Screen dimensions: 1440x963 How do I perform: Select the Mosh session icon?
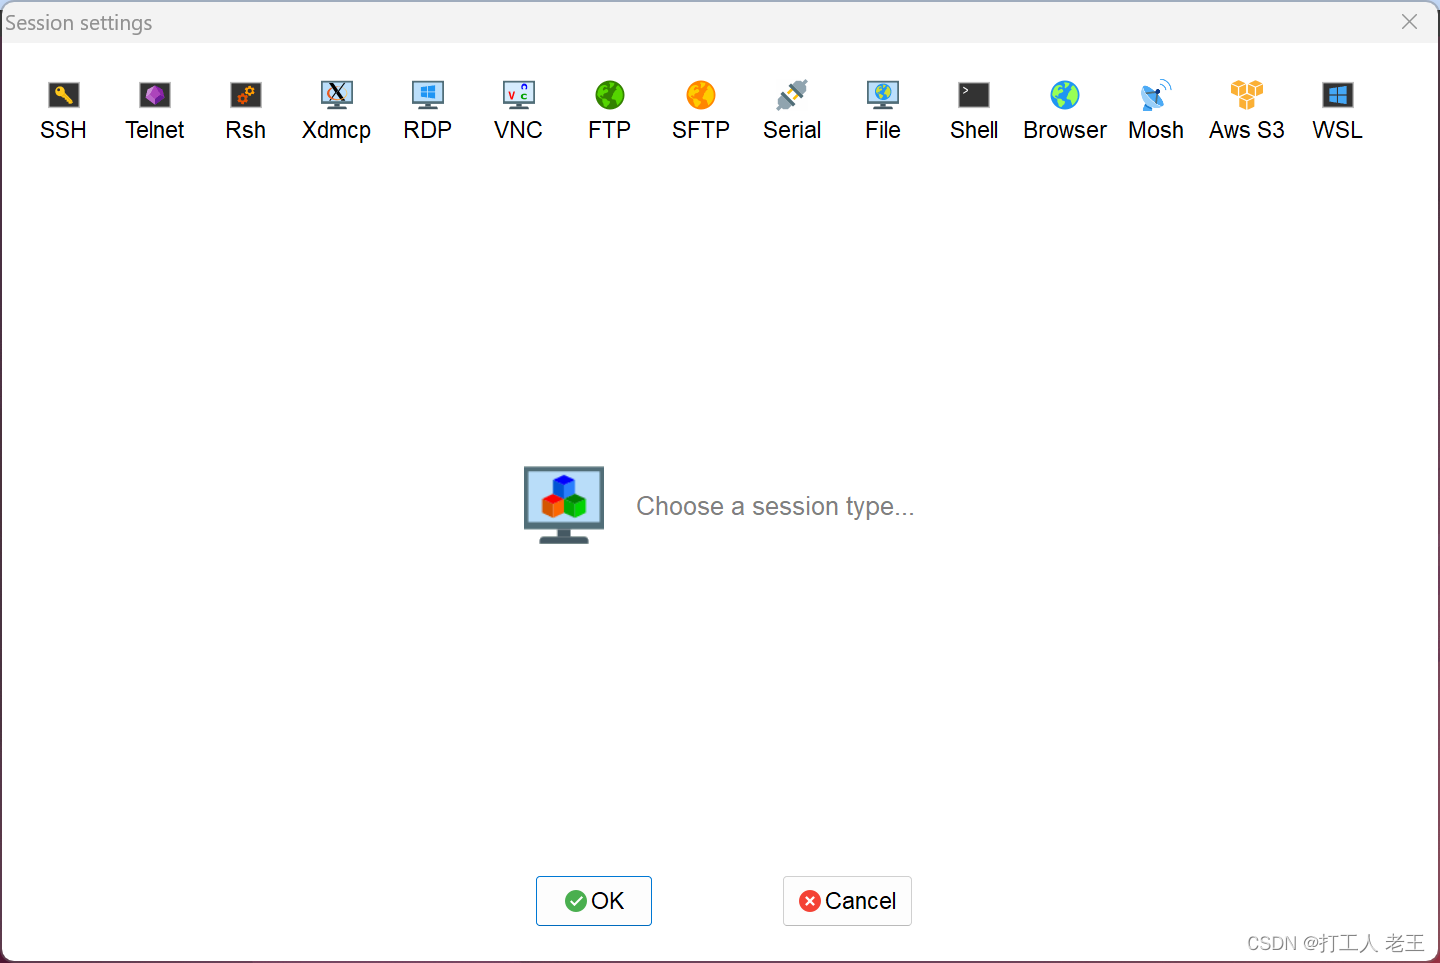pyautogui.click(x=1156, y=111)
